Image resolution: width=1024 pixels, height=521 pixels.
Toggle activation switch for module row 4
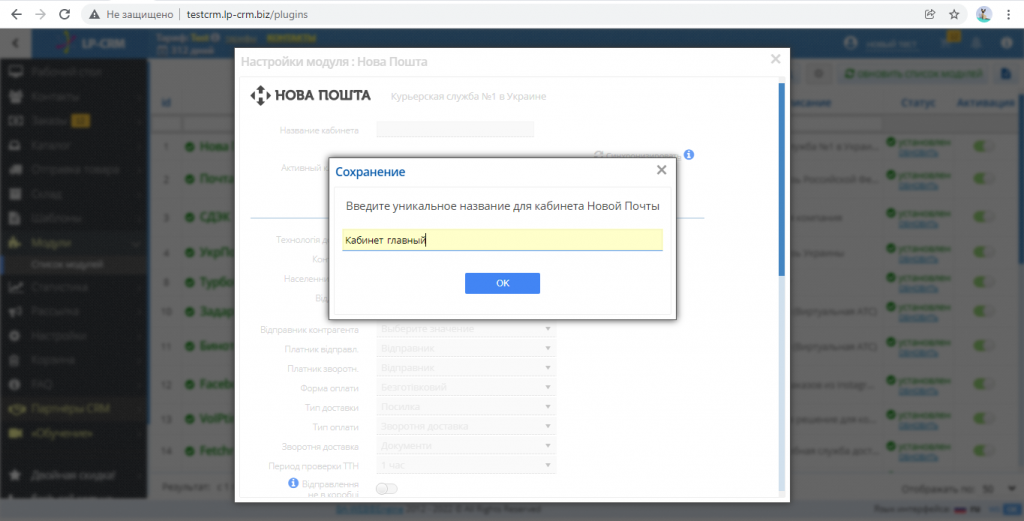point(983,252)
